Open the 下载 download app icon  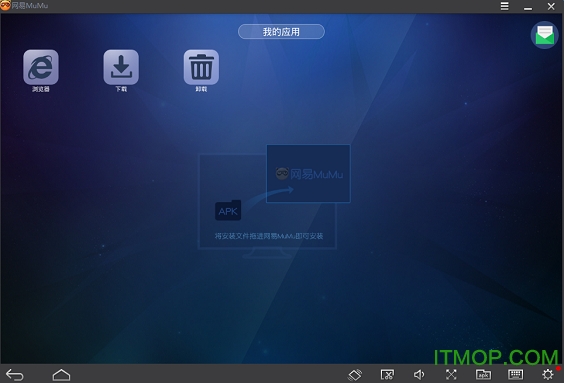[121, 67]
